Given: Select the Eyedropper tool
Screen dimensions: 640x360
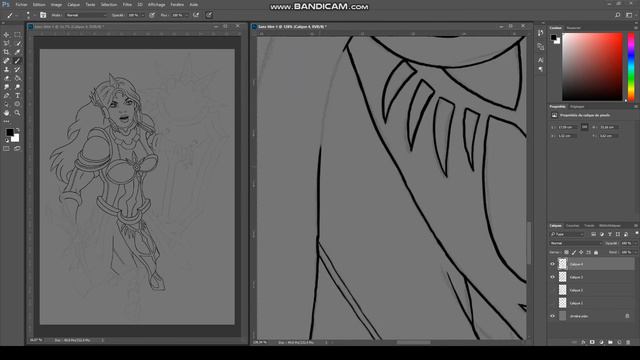Looking at the screenshot, I should tap(17, 52).
